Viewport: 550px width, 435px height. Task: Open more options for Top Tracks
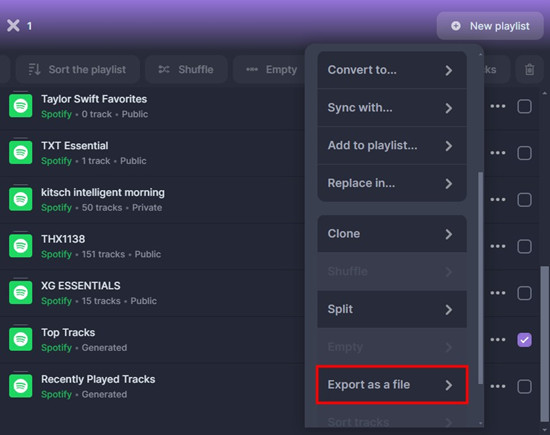pos(498,340)
